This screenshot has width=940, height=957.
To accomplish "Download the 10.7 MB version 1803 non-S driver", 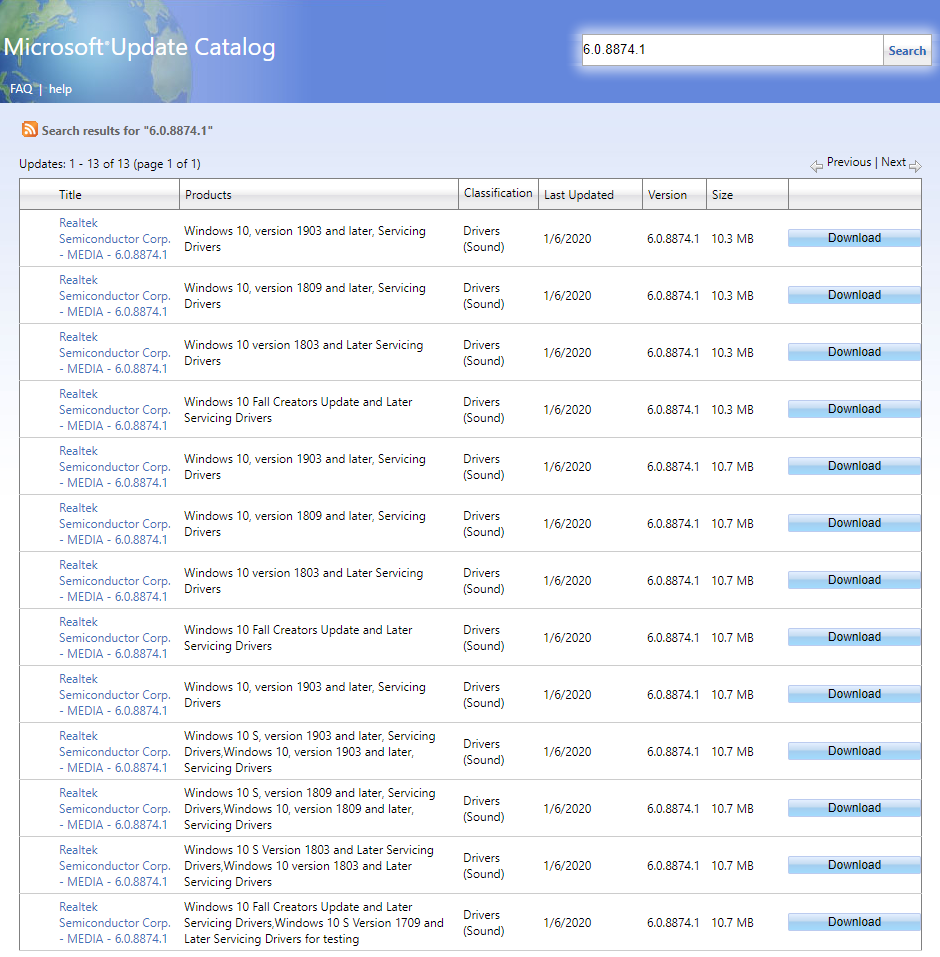I will coord(854,580).
